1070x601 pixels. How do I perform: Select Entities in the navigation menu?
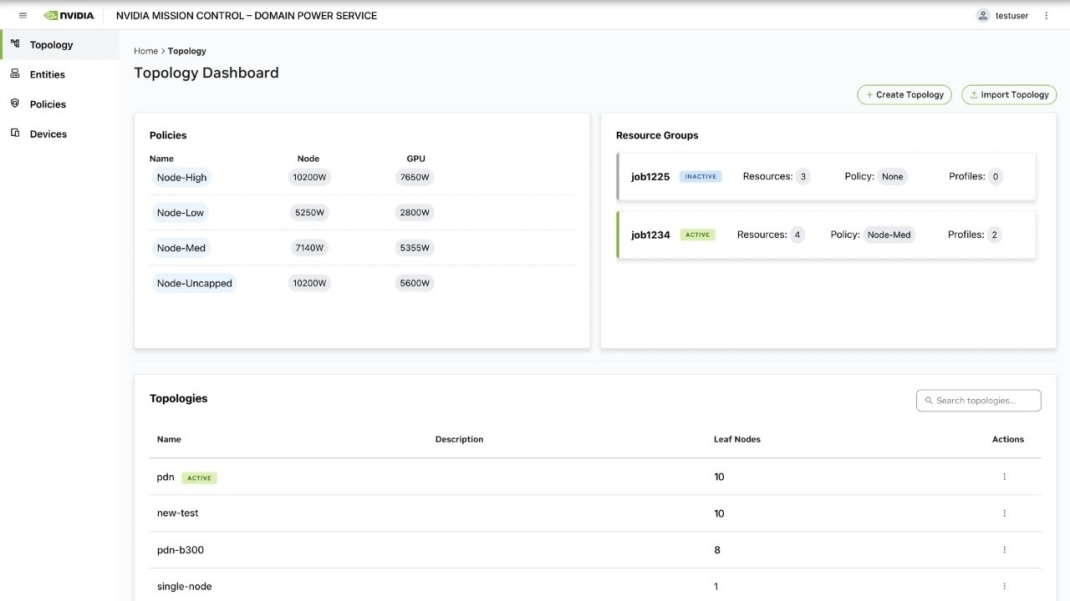[48, 74]
